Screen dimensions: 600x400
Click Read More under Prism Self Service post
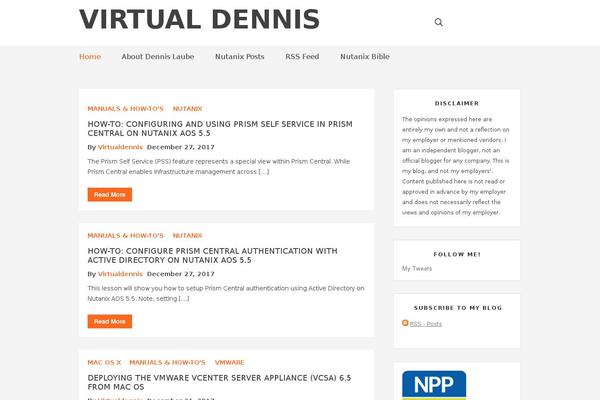click(110, 194)
